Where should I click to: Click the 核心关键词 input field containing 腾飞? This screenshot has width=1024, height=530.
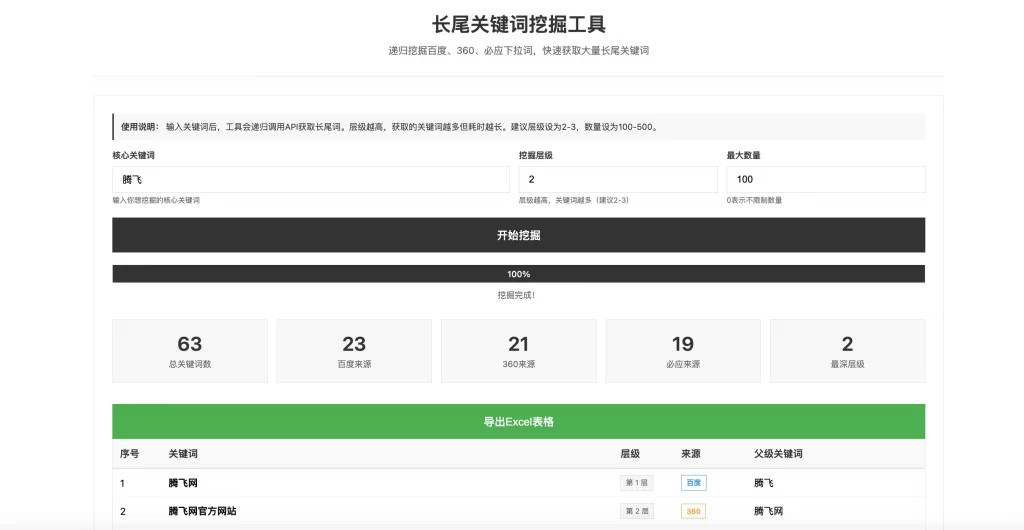click(310, 179)
